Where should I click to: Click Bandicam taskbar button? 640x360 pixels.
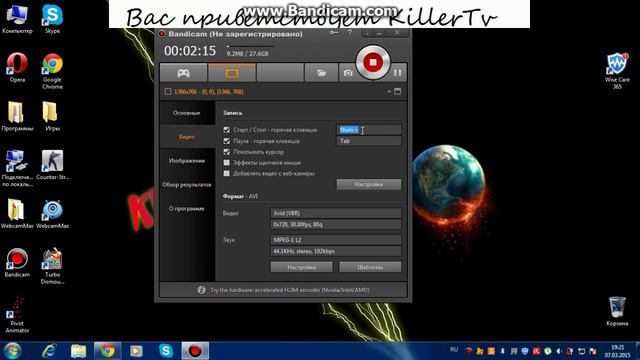195,351
